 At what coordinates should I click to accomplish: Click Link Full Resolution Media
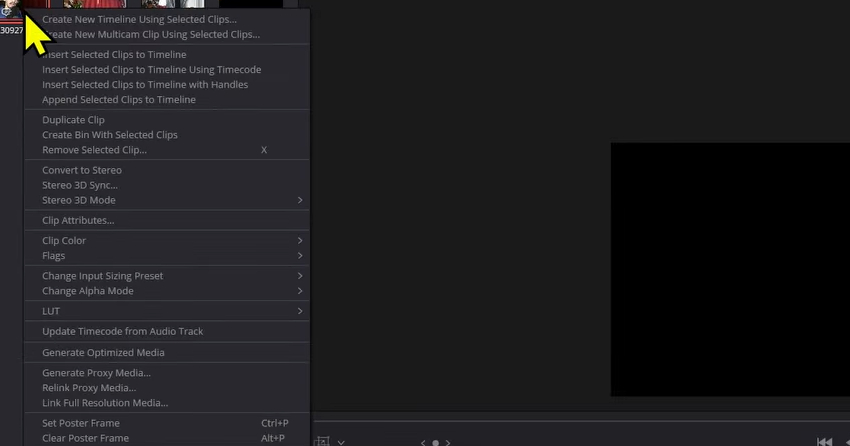tap(105, 404)
